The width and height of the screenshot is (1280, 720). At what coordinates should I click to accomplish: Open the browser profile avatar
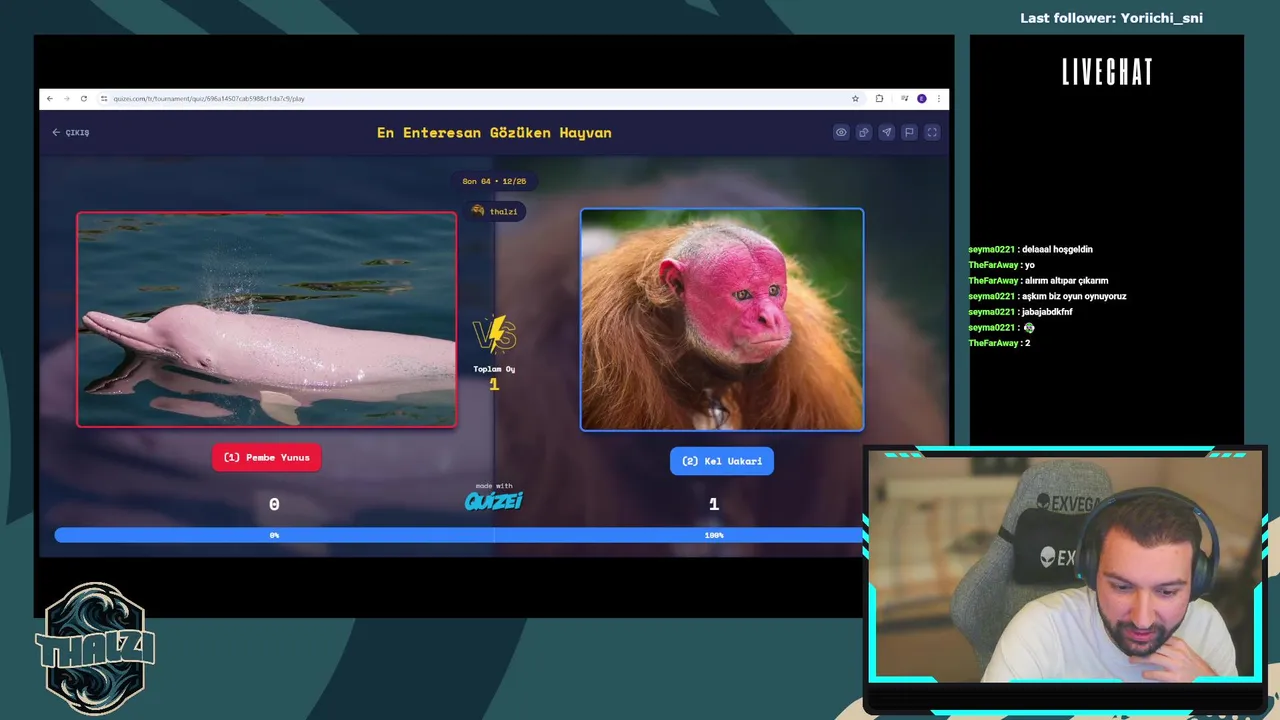click(x=922, y=99)
